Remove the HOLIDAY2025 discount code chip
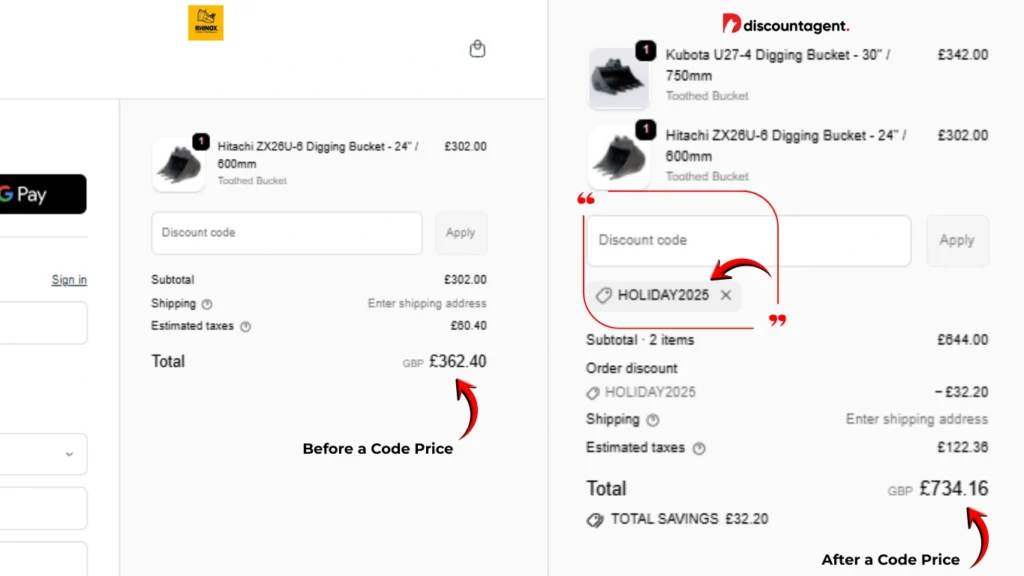 point(726,295)
